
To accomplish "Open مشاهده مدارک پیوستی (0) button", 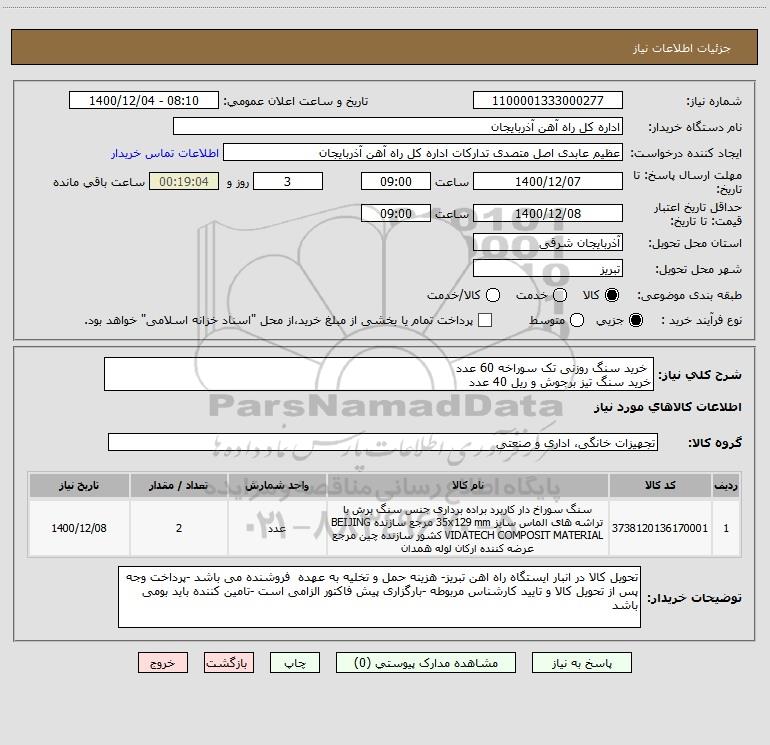I will click(x=426, y=663).
